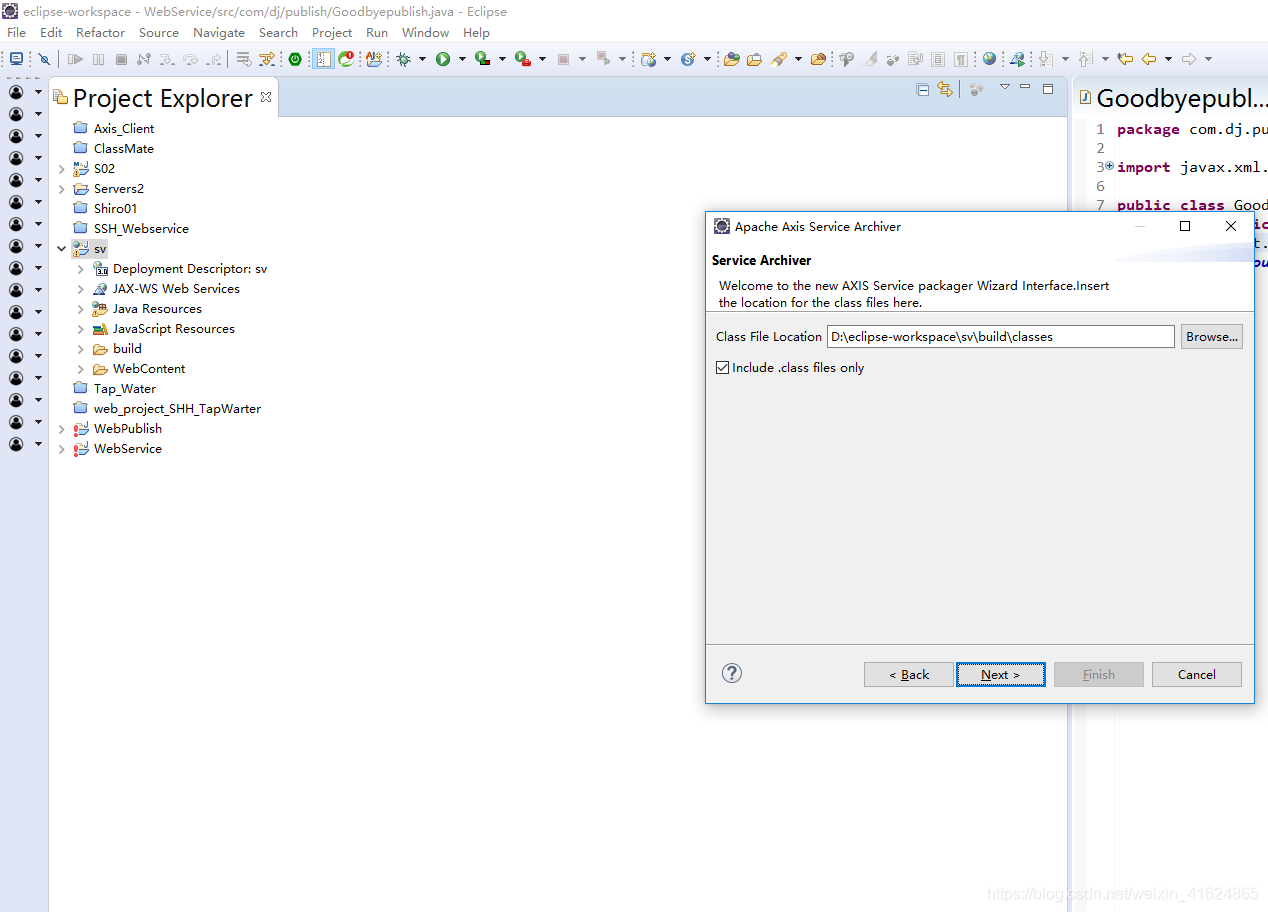Click the flashlight Search toolbar icon
The height and width of the screenshot is (912, 1268).
tap(779, 59)
